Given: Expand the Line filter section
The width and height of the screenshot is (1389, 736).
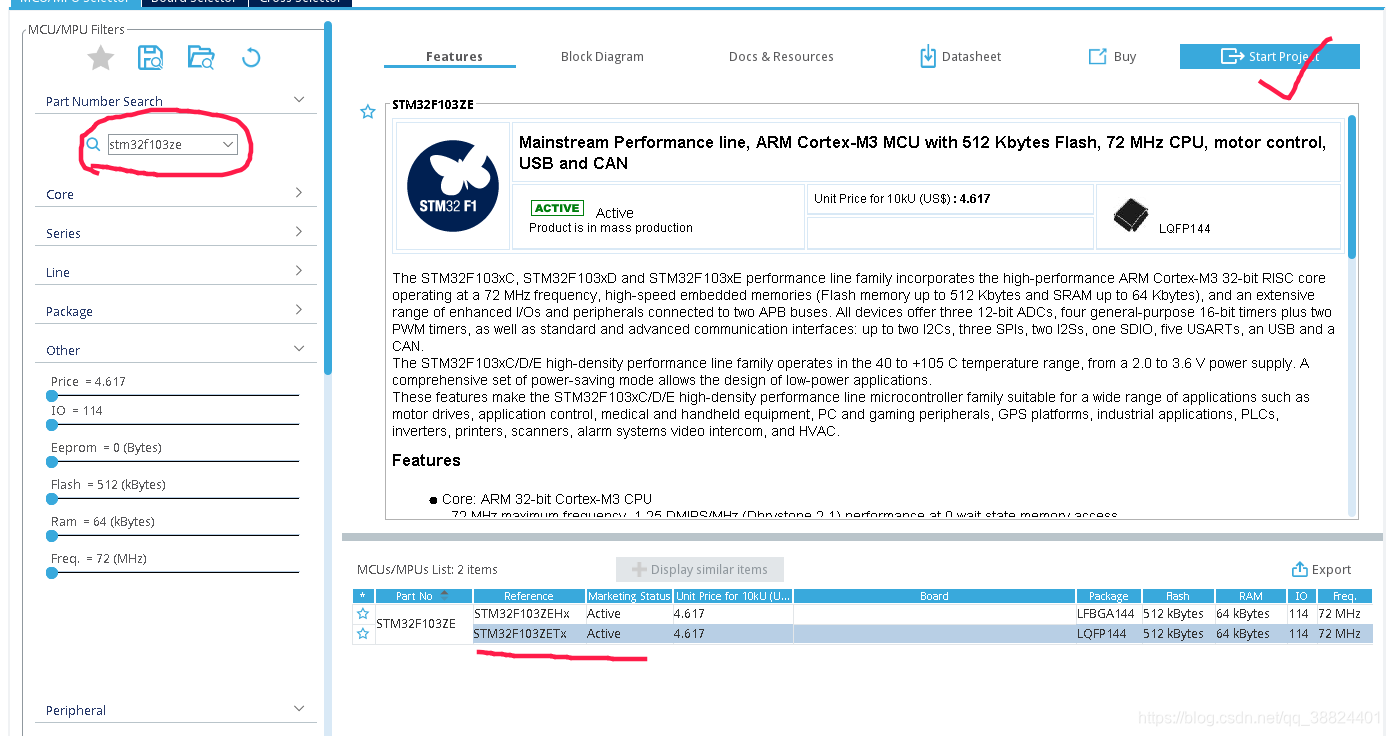Looking at the screenshot, I should [298, 271].
